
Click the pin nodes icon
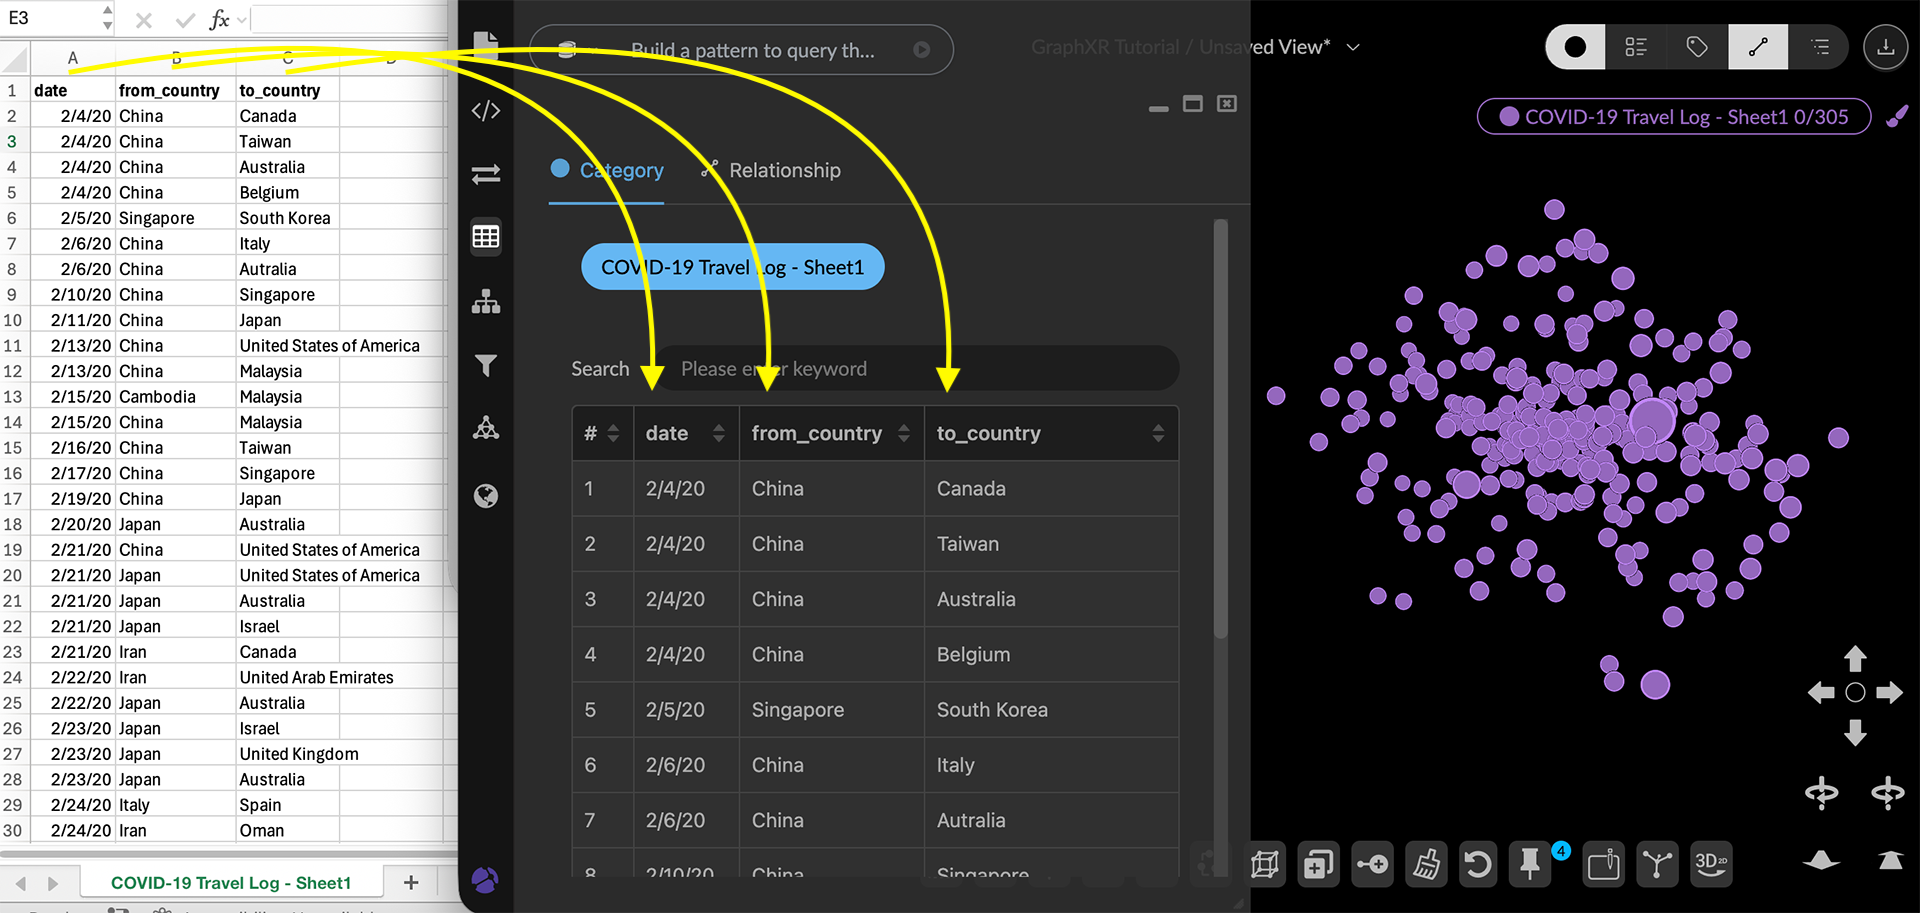pyautogui.click(x=1530, y=864)
